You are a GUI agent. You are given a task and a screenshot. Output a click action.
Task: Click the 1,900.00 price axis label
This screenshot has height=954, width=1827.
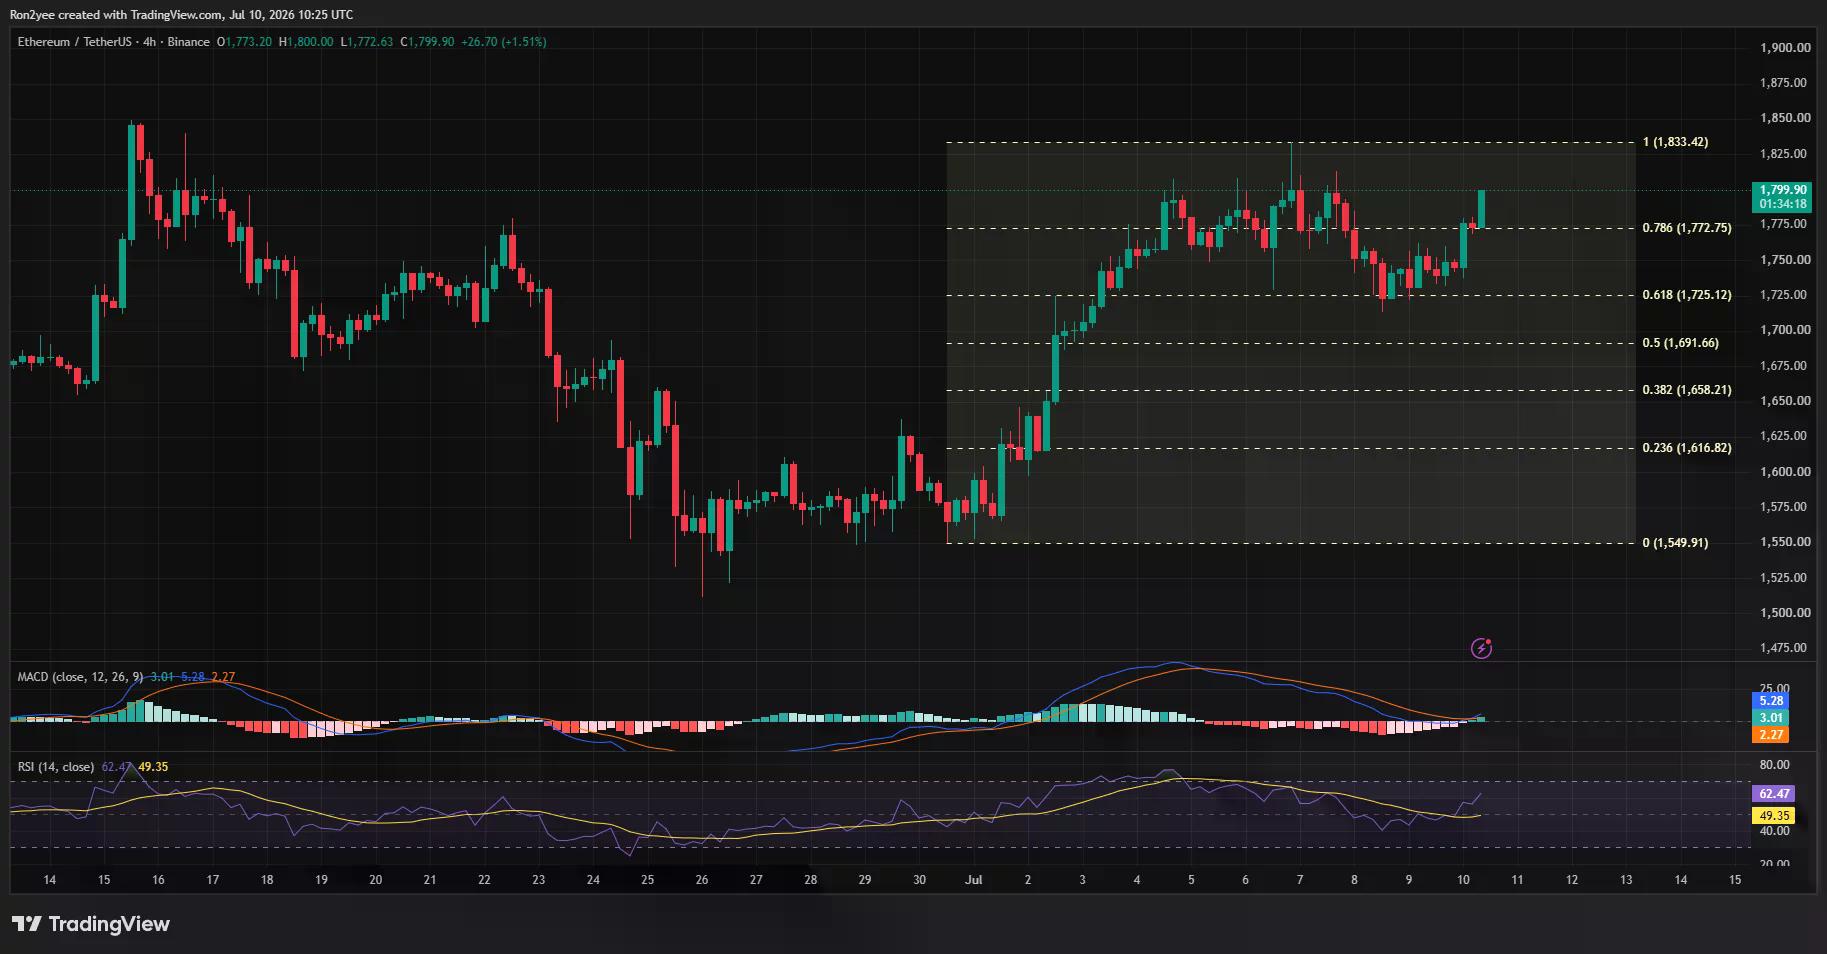1785,48
